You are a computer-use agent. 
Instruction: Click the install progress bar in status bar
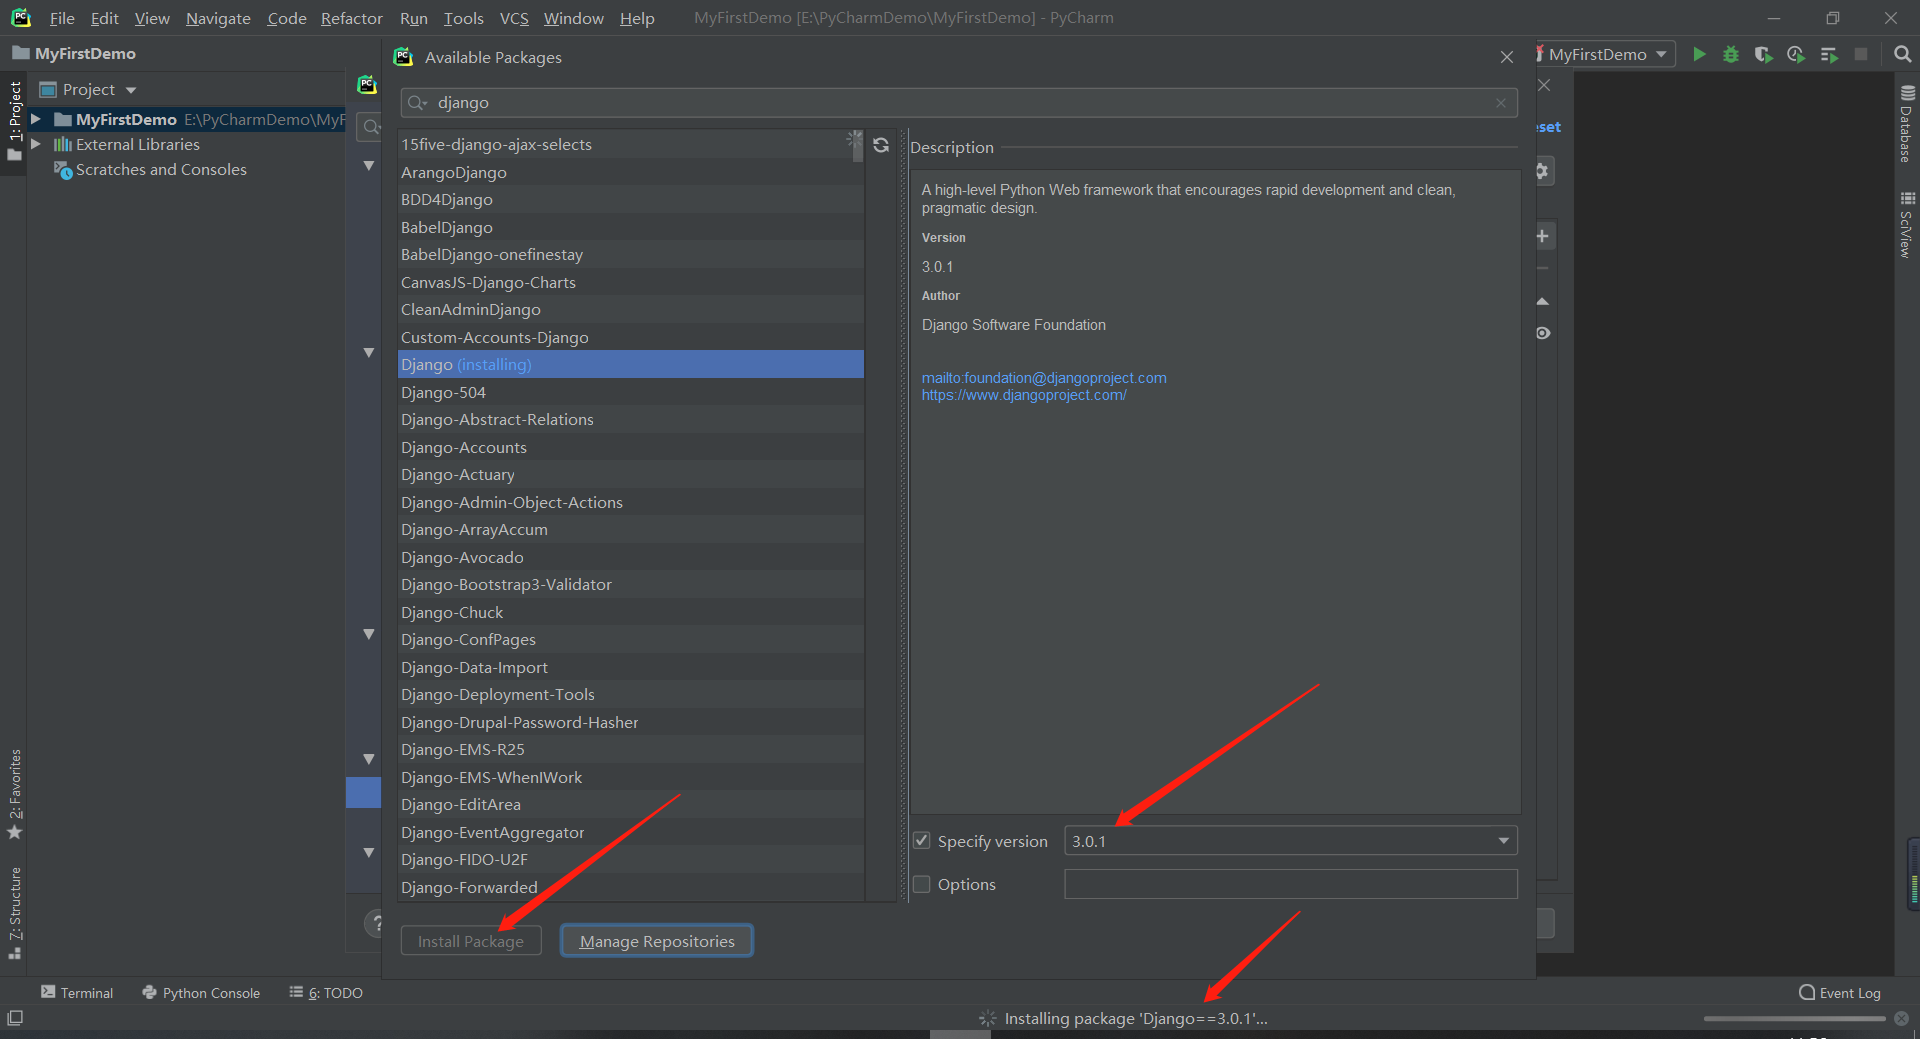click(x=1794, y=1018)
